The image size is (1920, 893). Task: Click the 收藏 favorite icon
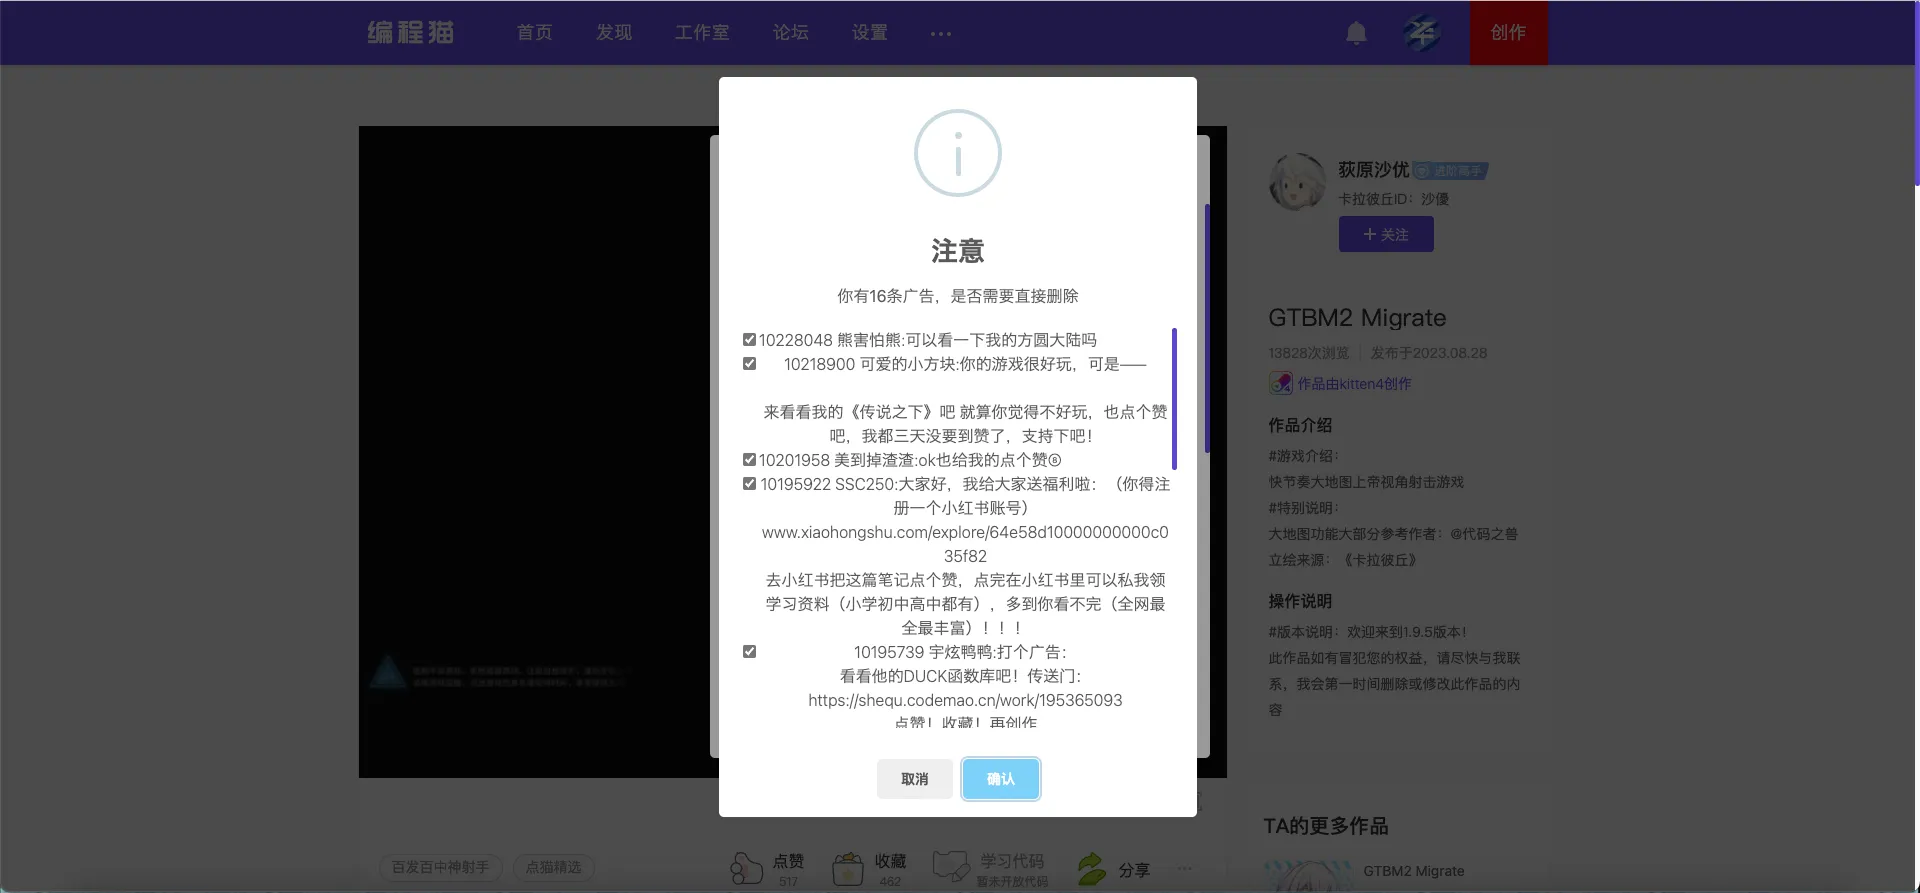pos(848,868)
